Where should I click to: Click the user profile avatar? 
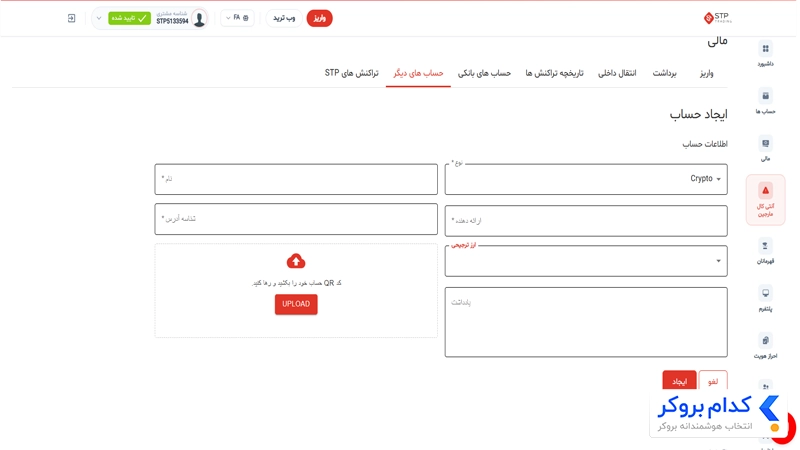pyautogui.click(x=199, y=19)
